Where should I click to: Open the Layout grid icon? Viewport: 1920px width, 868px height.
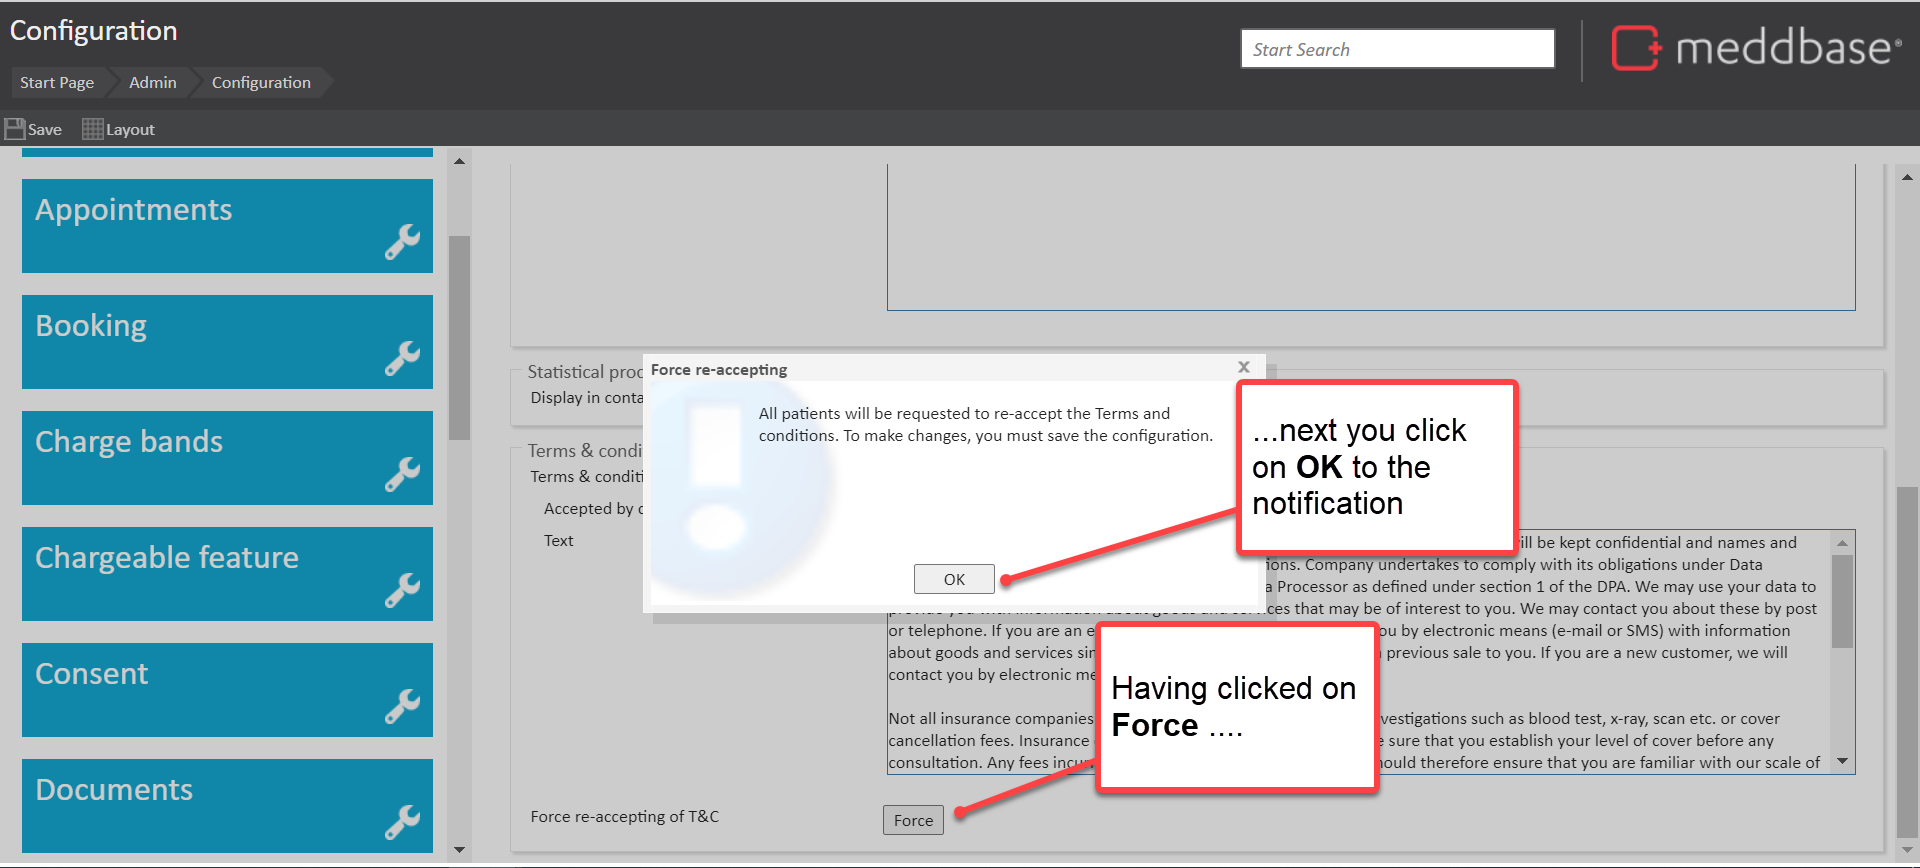tap(92, 129)
